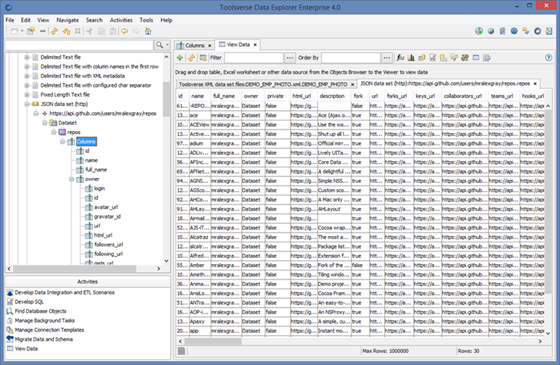
Task: Click the server book icon at top right
Action: tap(502, 31)
